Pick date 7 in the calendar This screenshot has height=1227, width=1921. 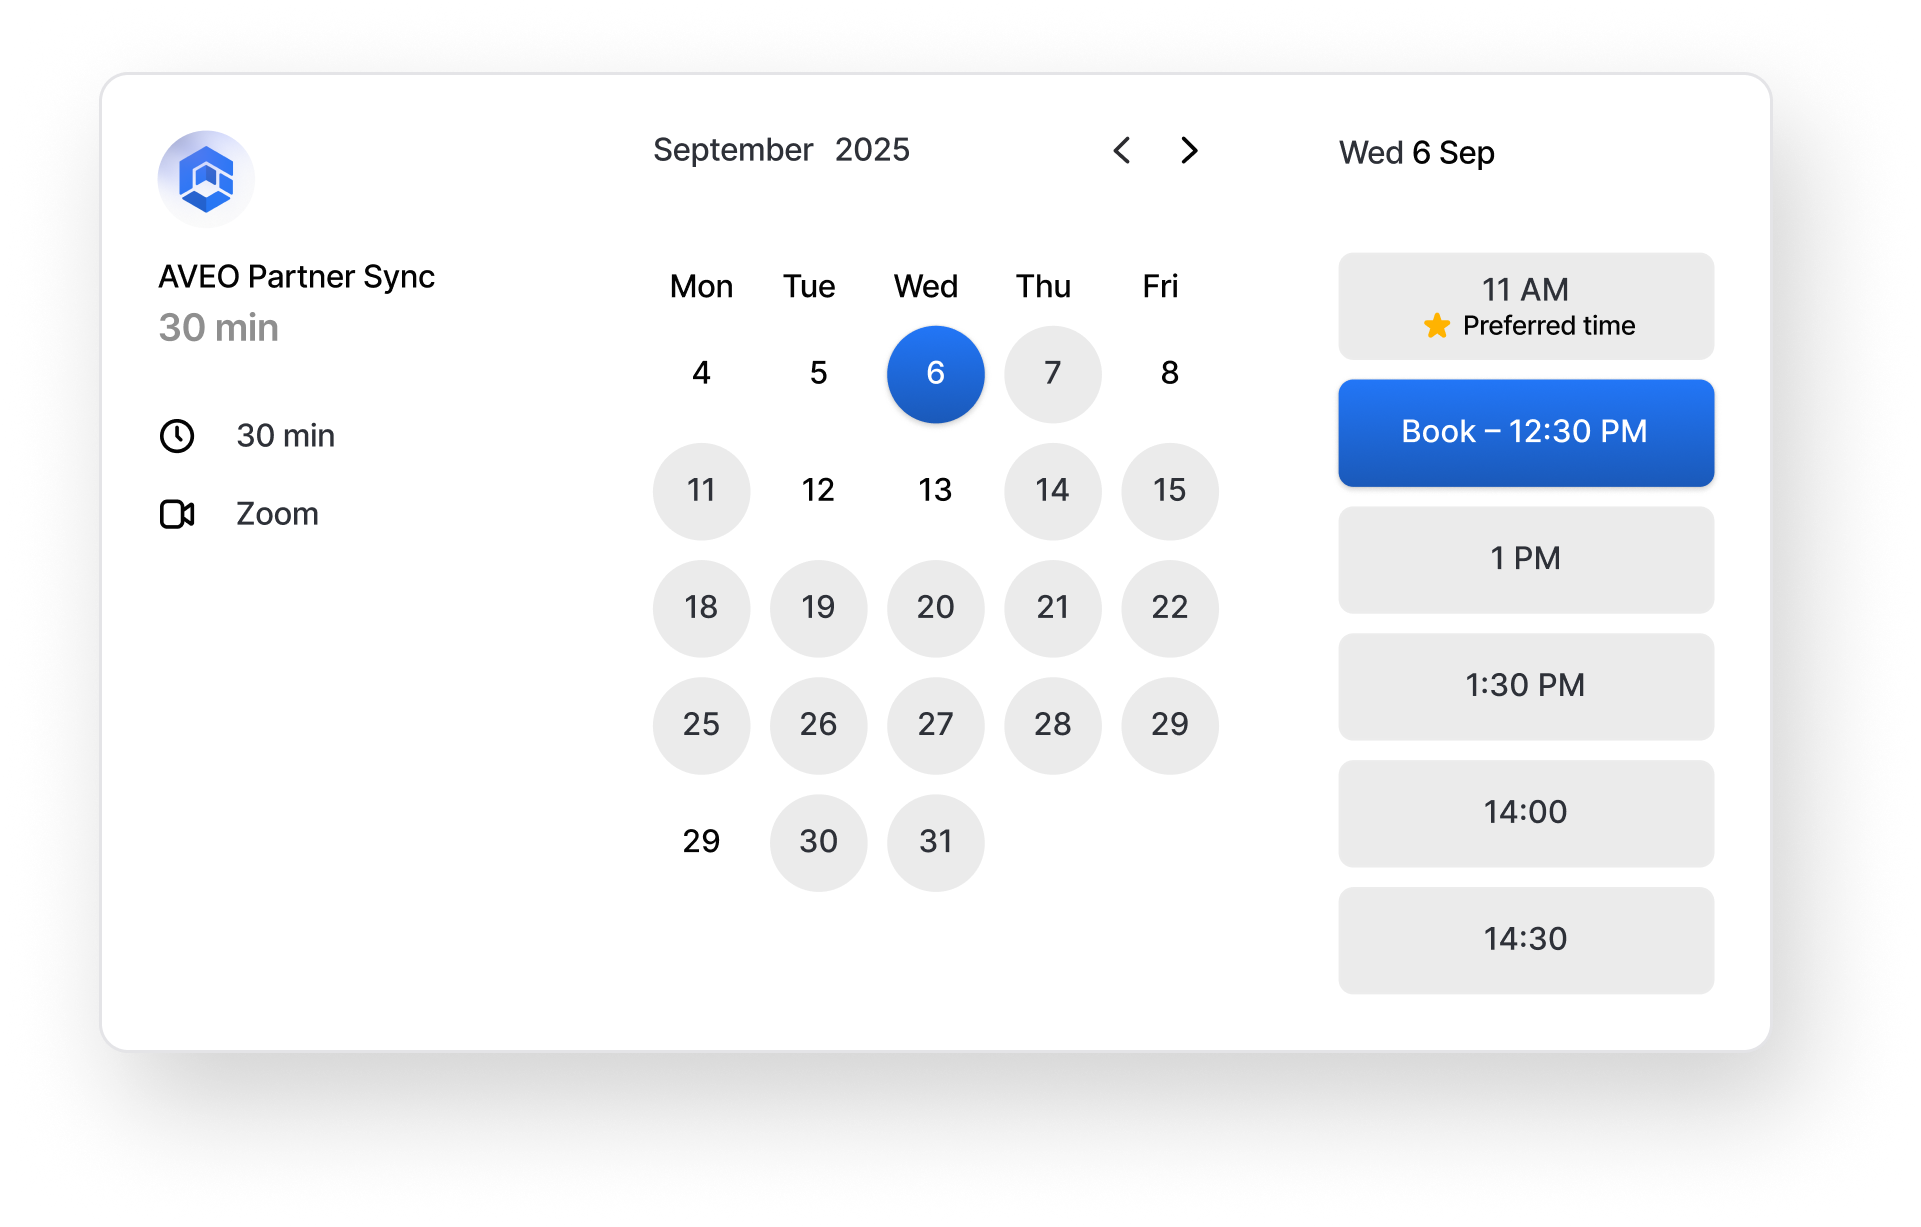(1052, 374)
